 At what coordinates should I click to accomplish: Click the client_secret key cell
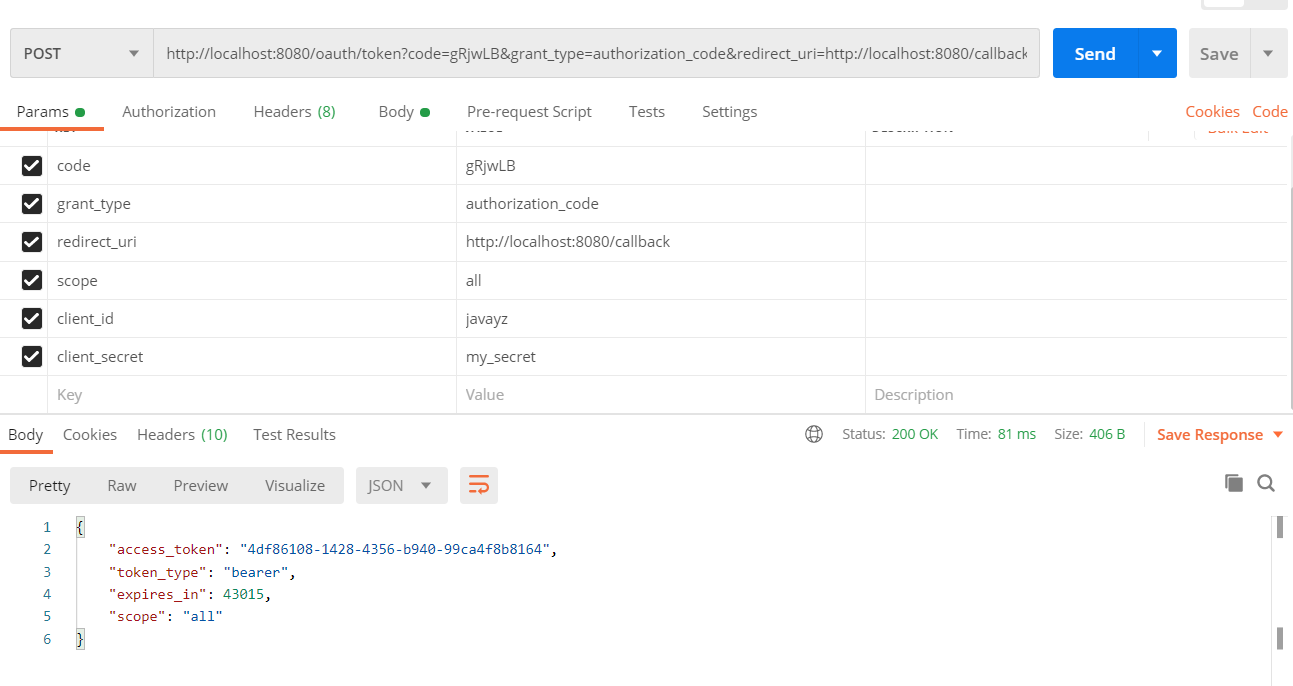click(x=252, y=356)
